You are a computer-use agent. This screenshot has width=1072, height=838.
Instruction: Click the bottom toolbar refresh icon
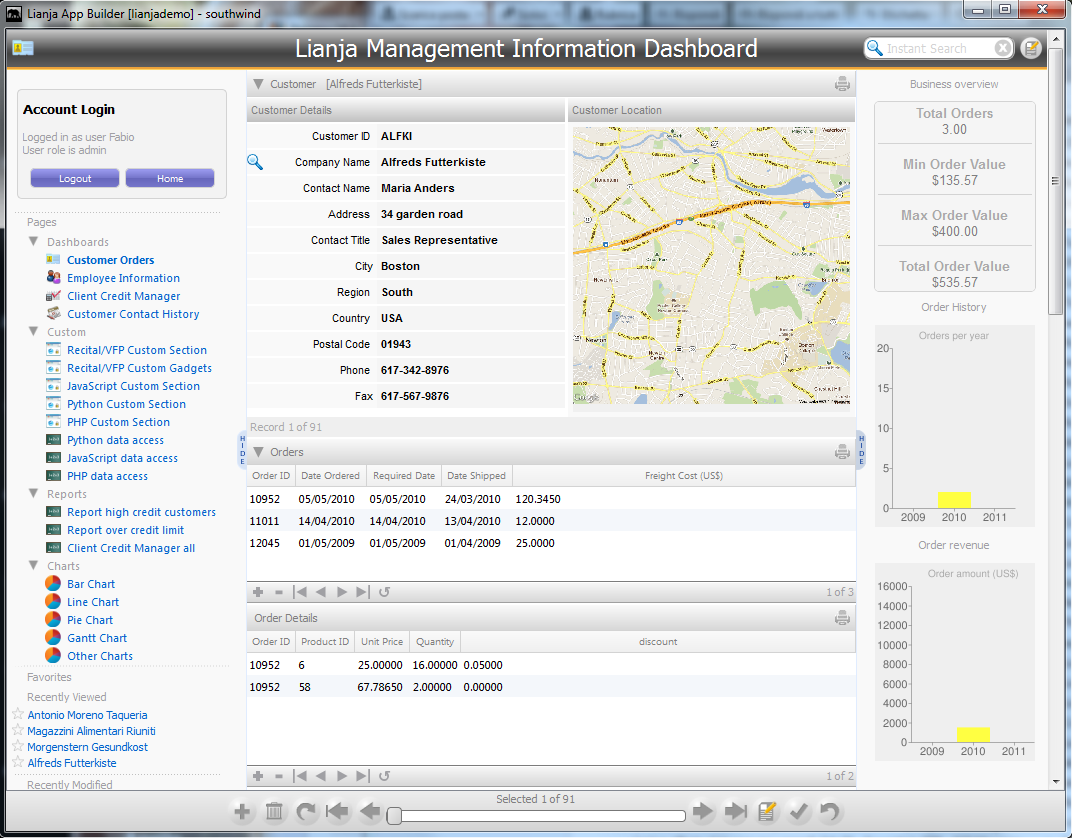click(306, 811)
